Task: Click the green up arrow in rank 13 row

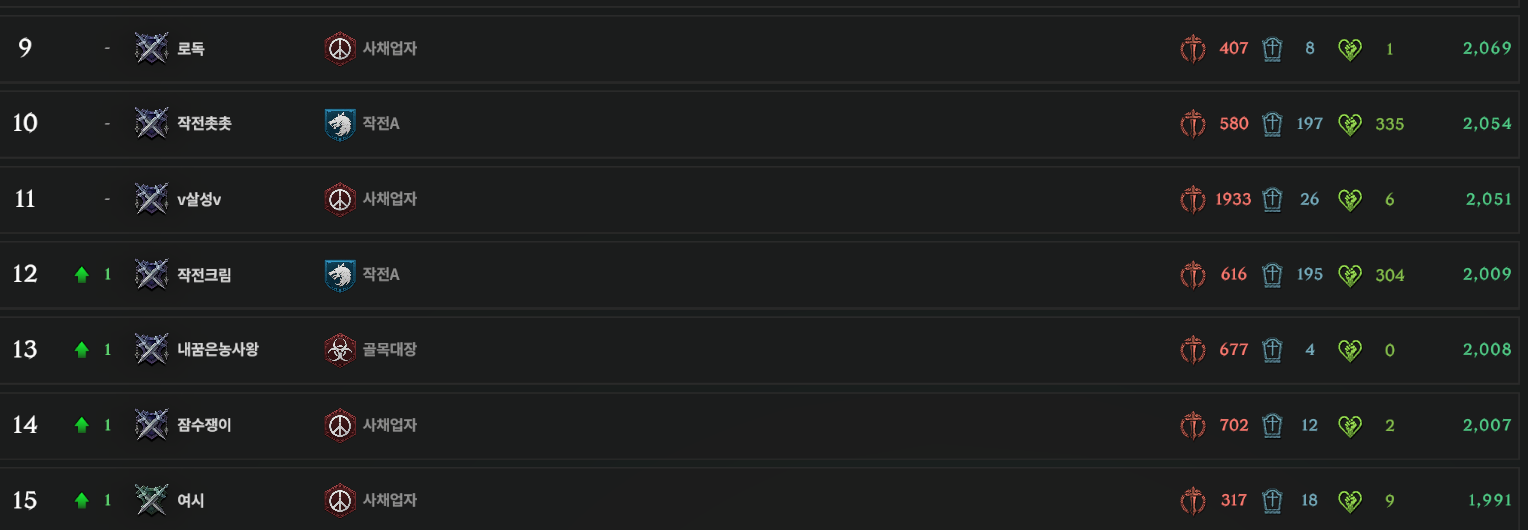Action: tap(82, 350)
